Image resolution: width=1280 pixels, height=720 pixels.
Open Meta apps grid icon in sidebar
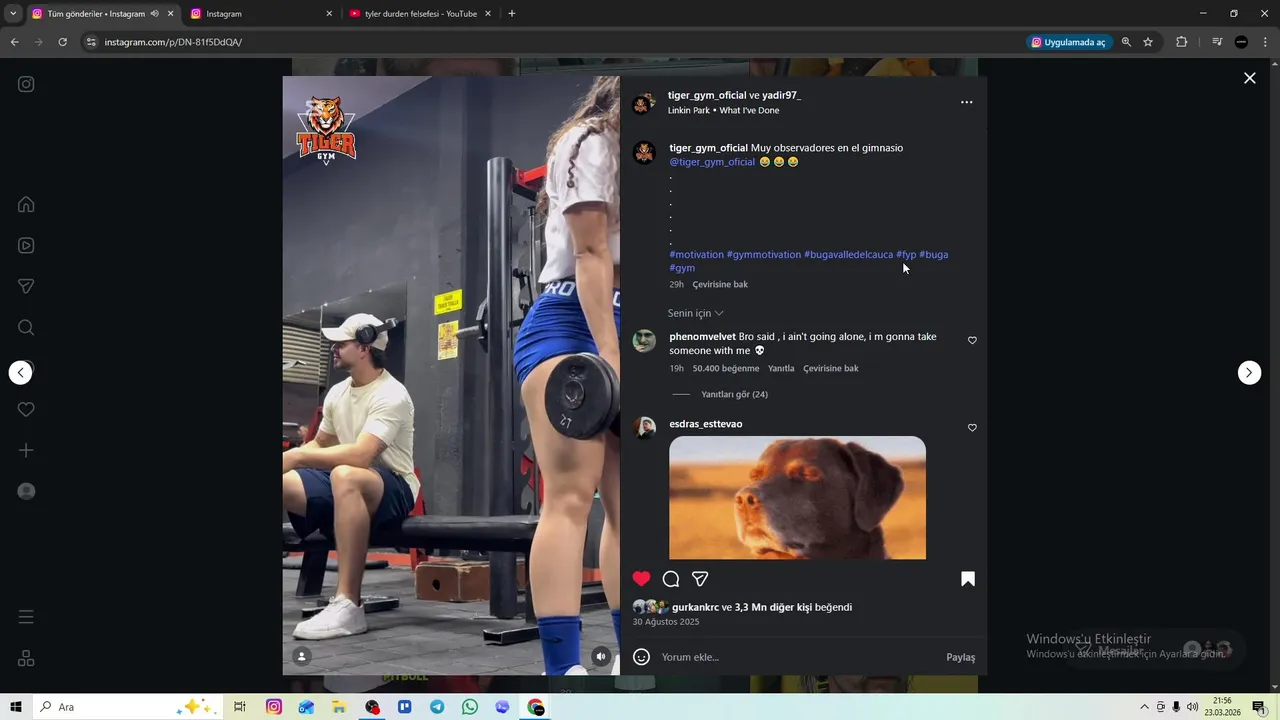pos(26,658)
